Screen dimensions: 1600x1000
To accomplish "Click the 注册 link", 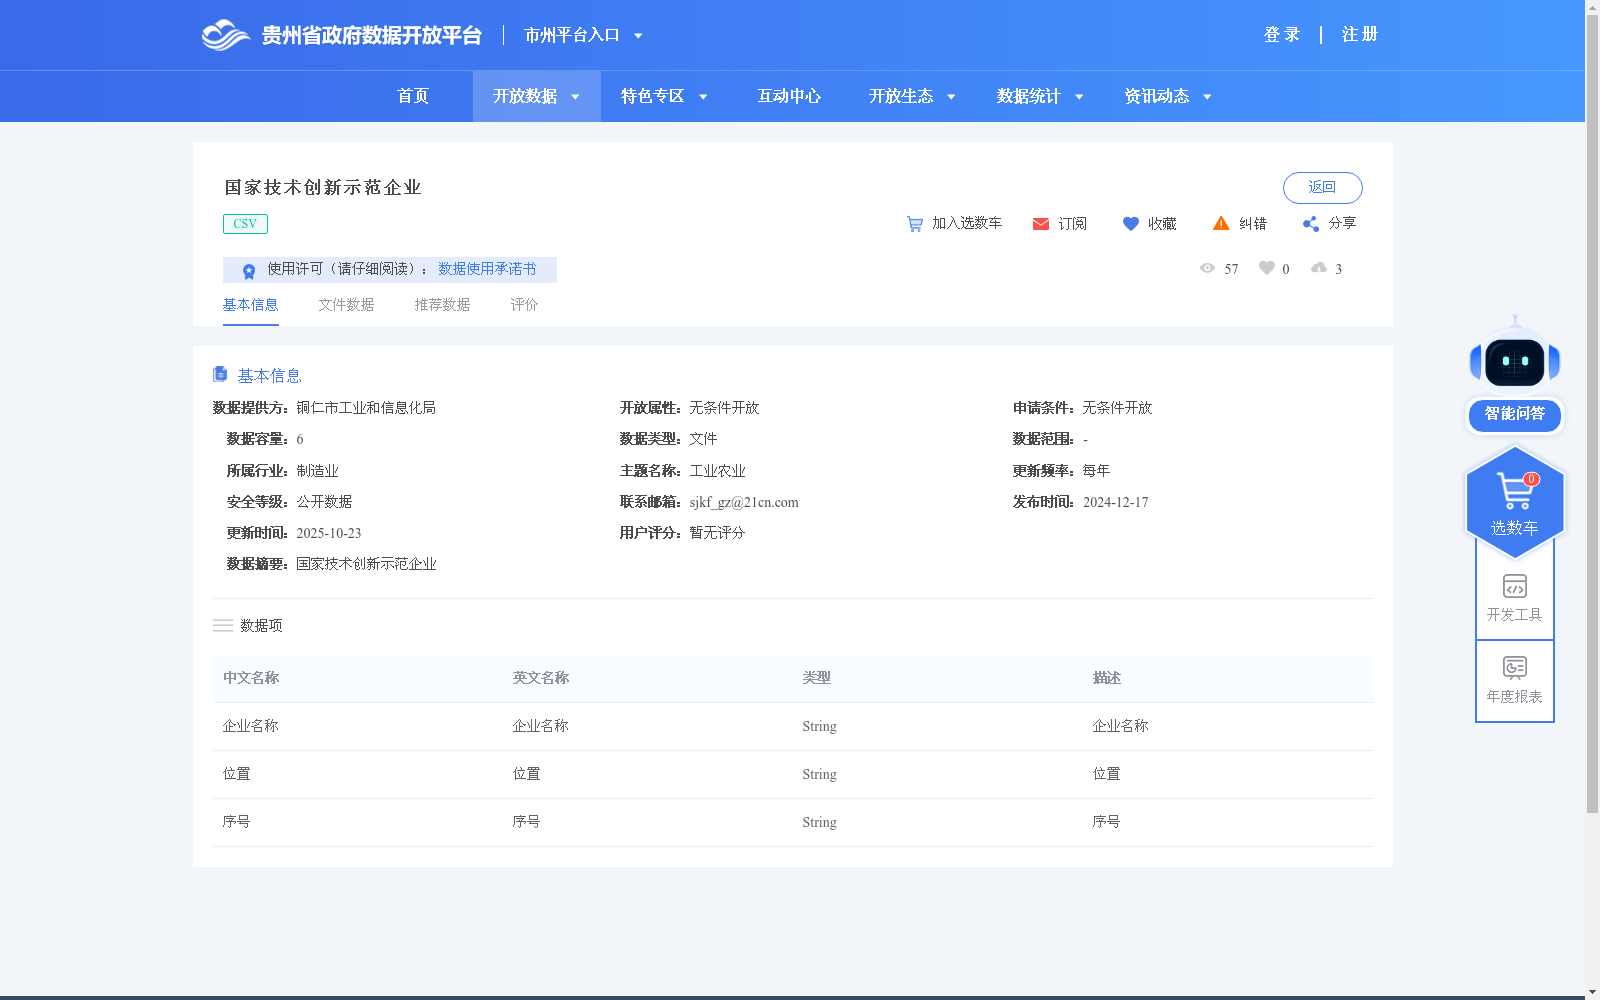I will coord(1360,35).
